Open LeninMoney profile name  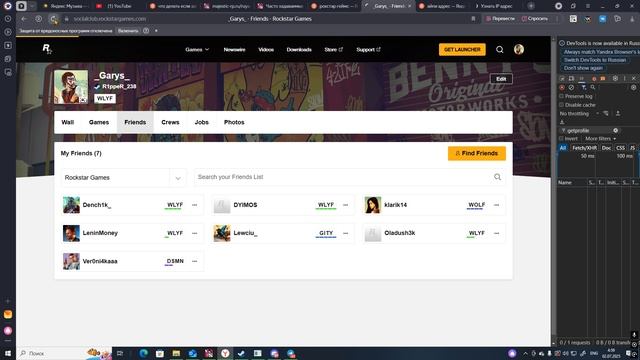100,233
